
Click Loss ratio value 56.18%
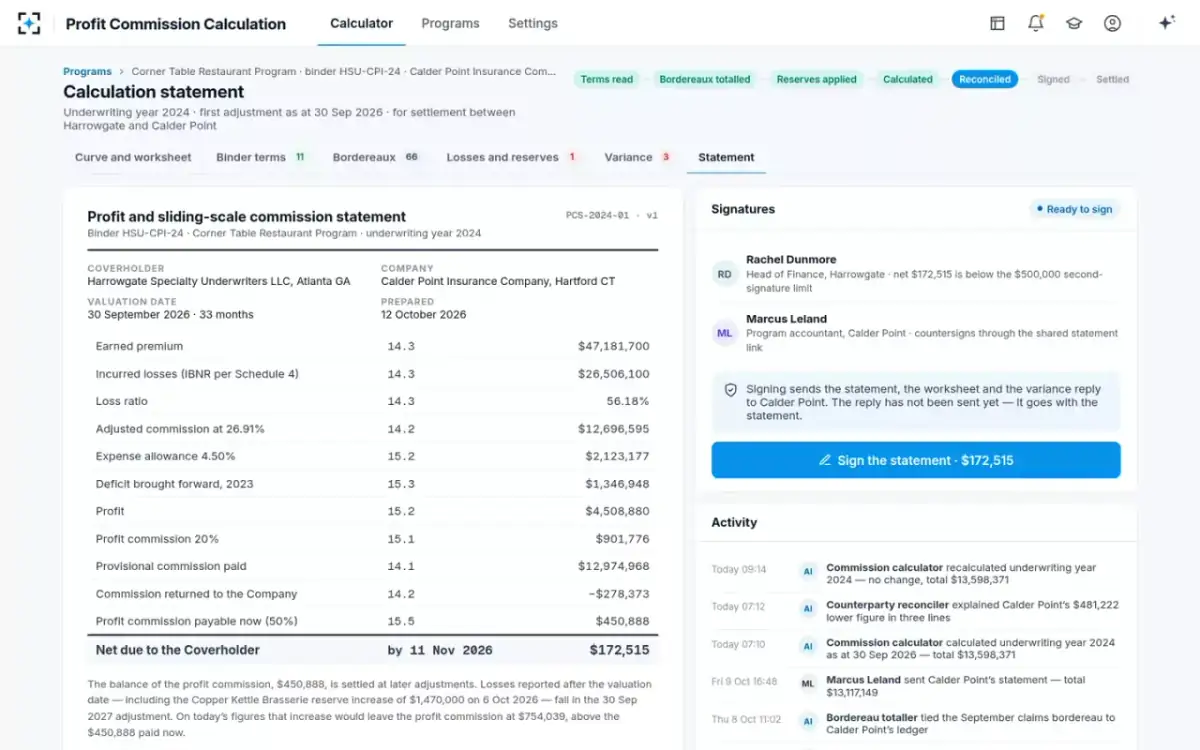point(627,401)
